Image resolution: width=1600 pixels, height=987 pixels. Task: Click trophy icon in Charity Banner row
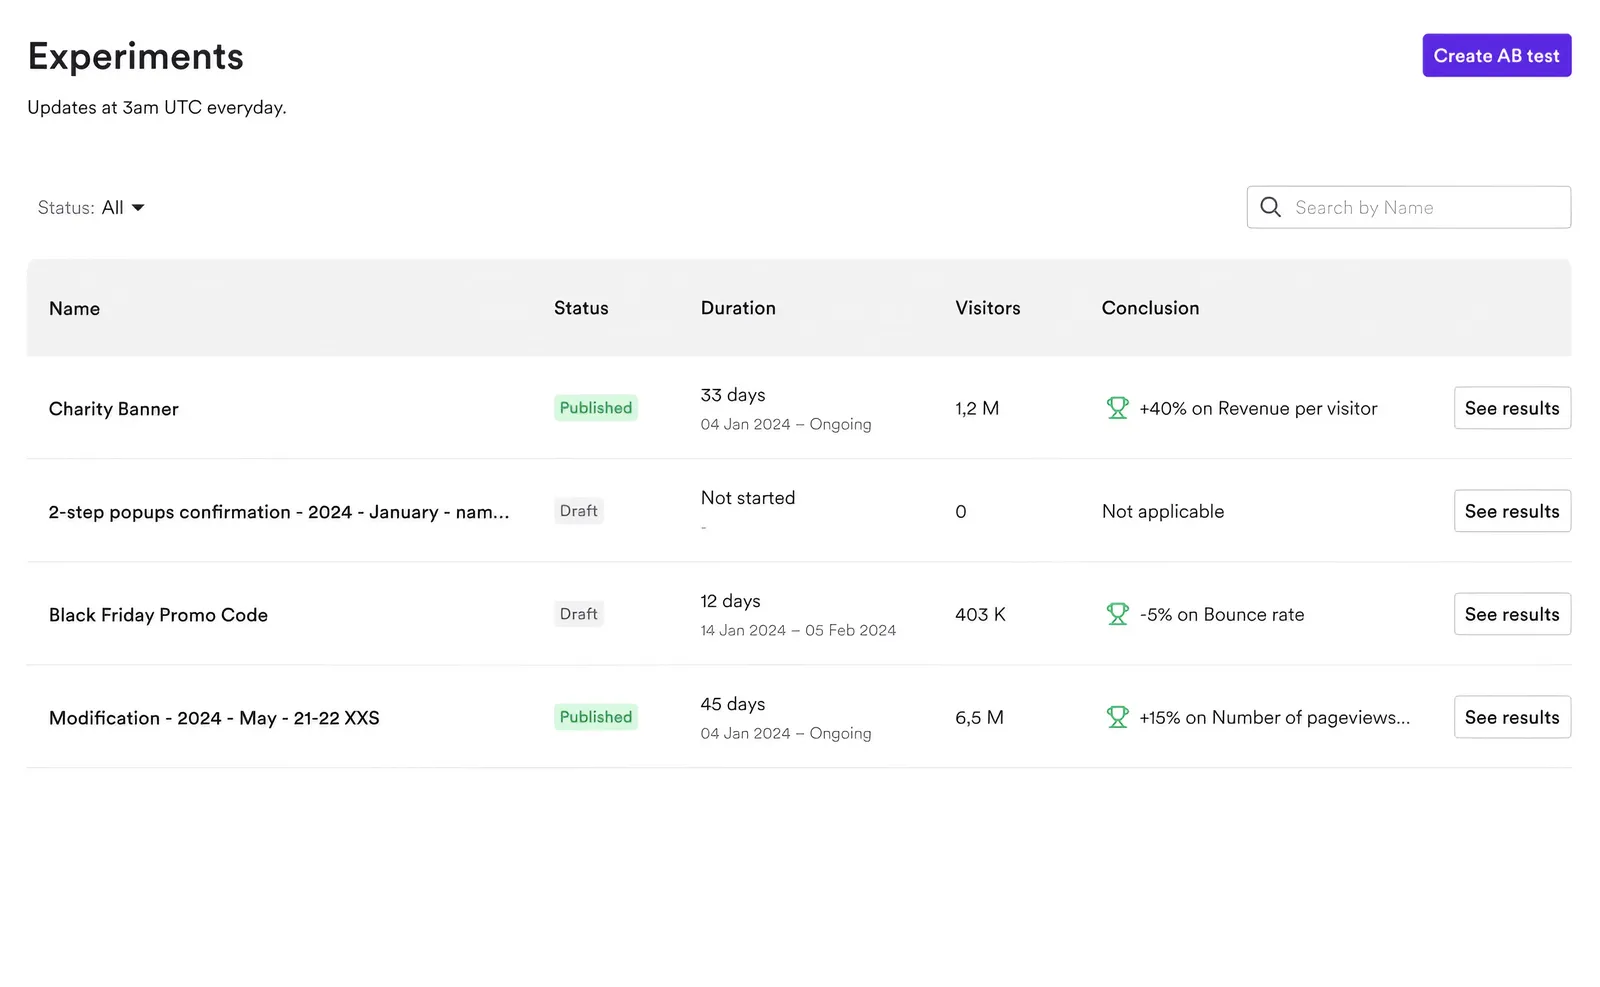point(1117,408)
